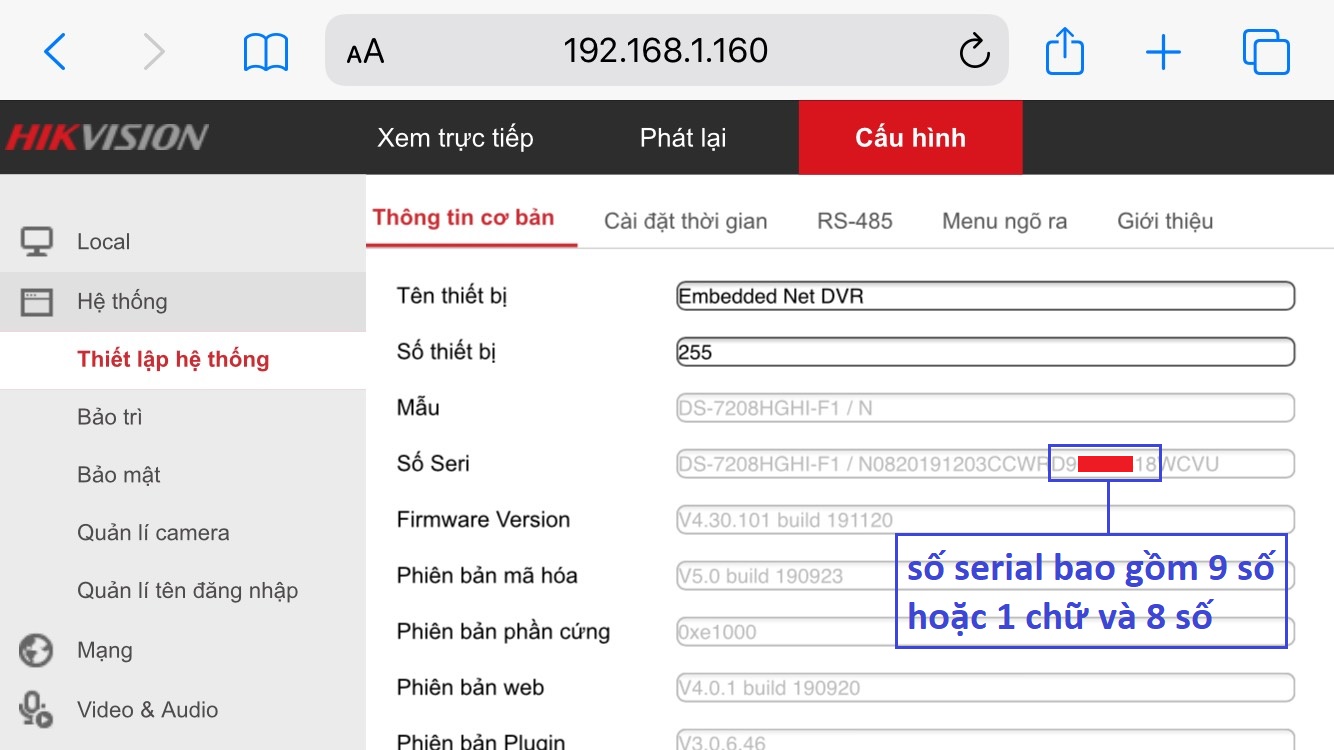Click the Số thiết bị label
Screen dimensions: 1334x750
pos(446,352)
